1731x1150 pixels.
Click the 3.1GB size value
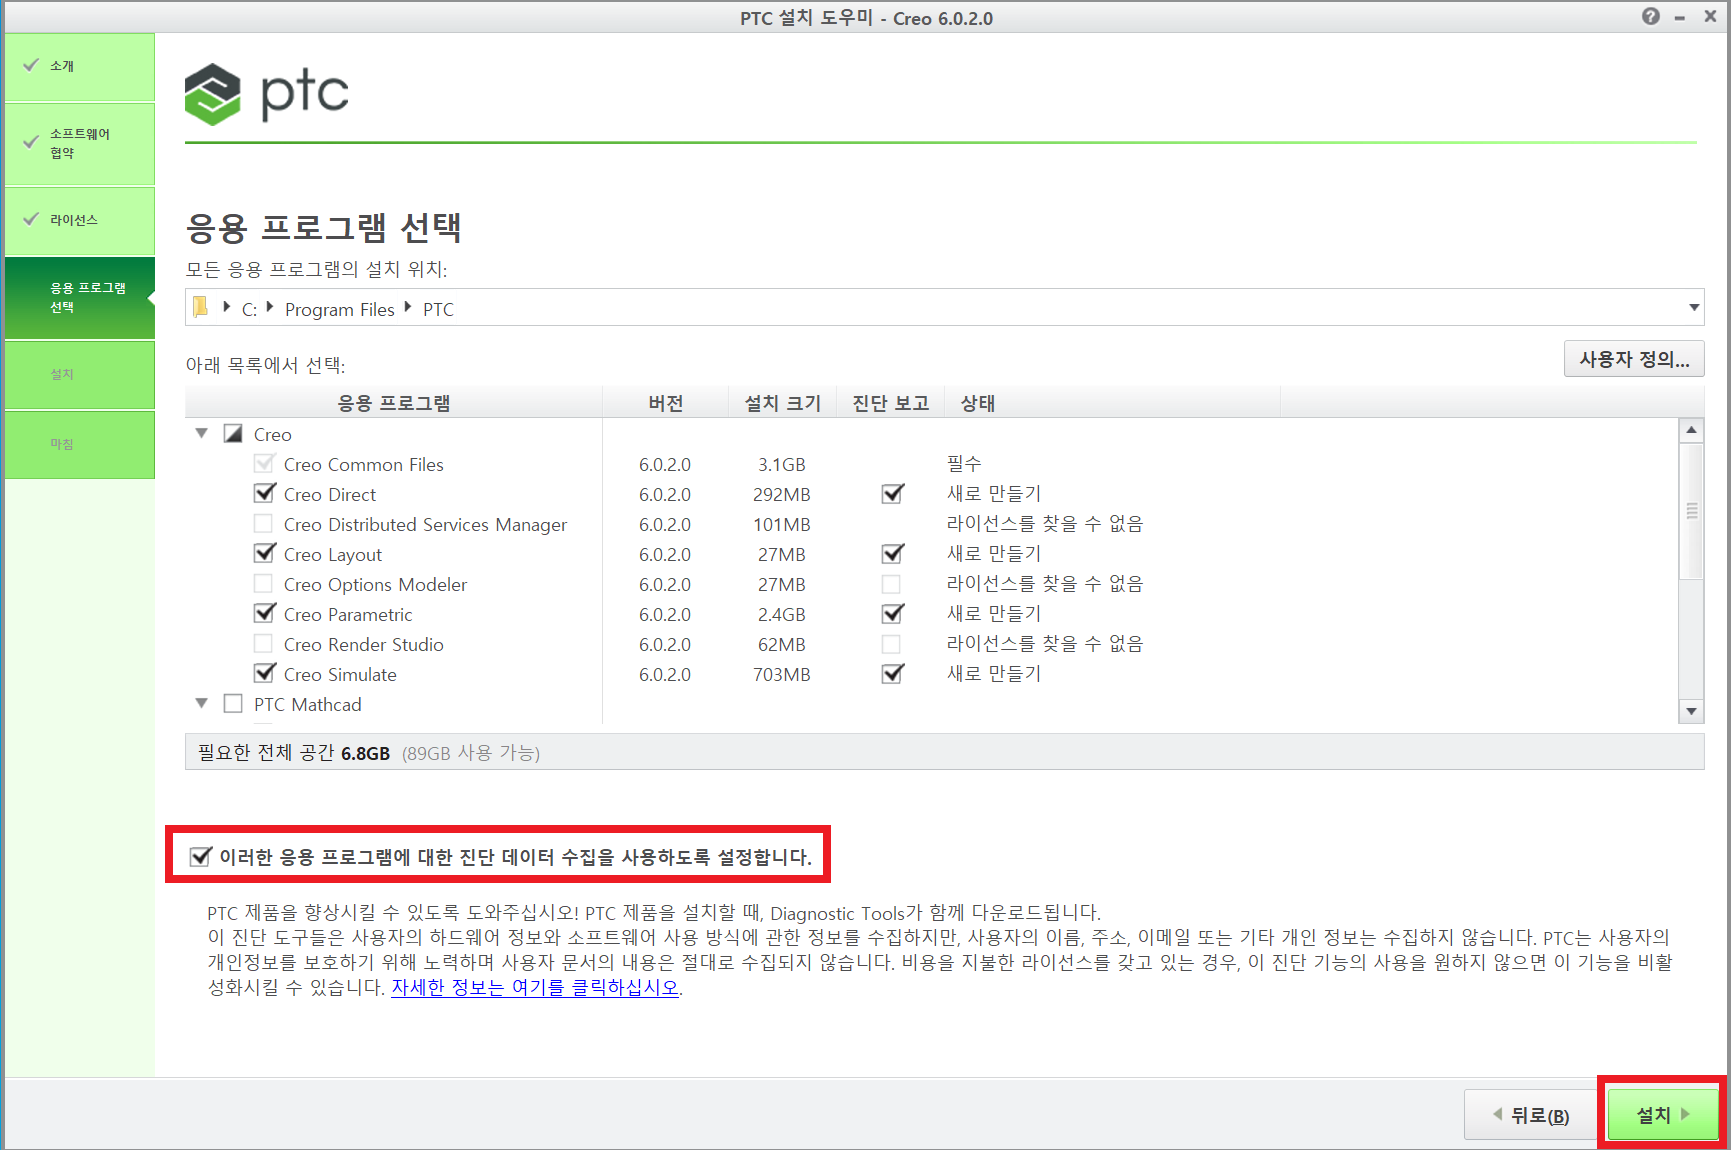coord(781,464)
